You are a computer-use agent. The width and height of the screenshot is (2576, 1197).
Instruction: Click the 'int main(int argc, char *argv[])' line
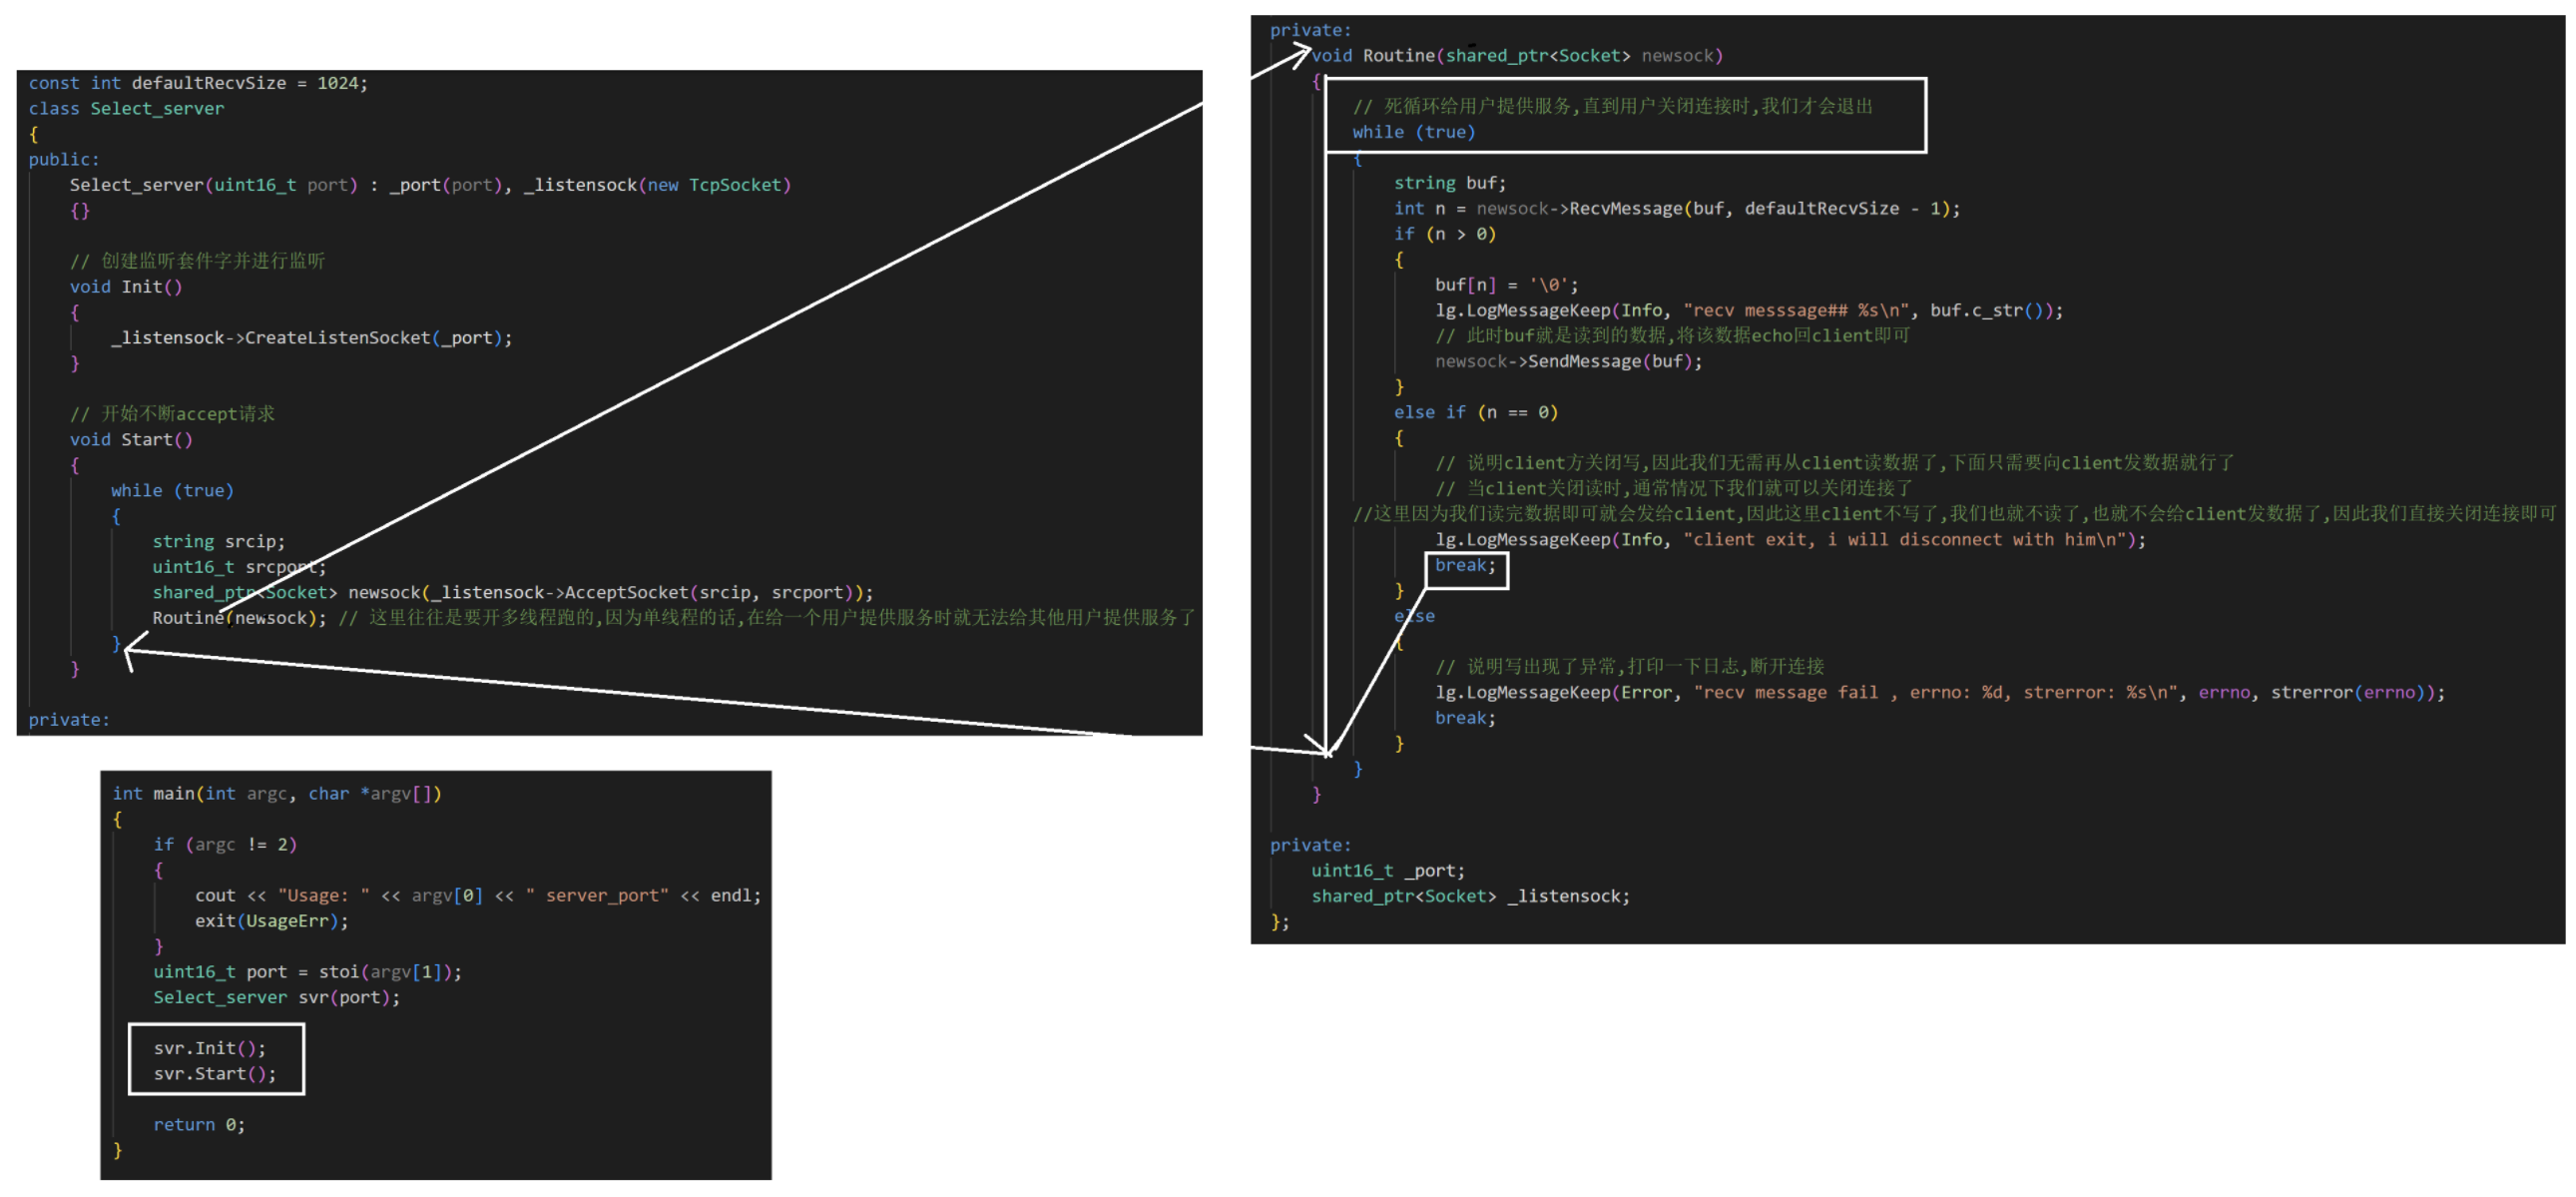tap(277, 794)
